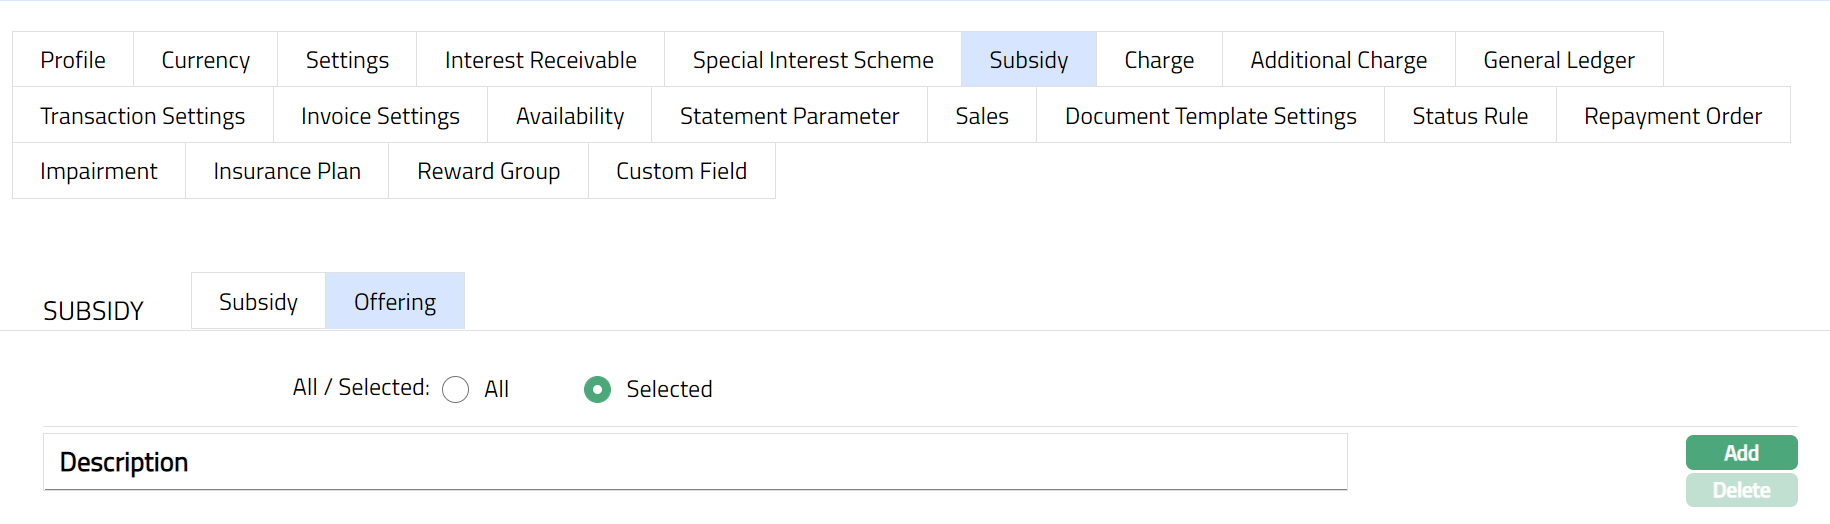Switch to Statement Parameter tab

[x=789, y=116]
